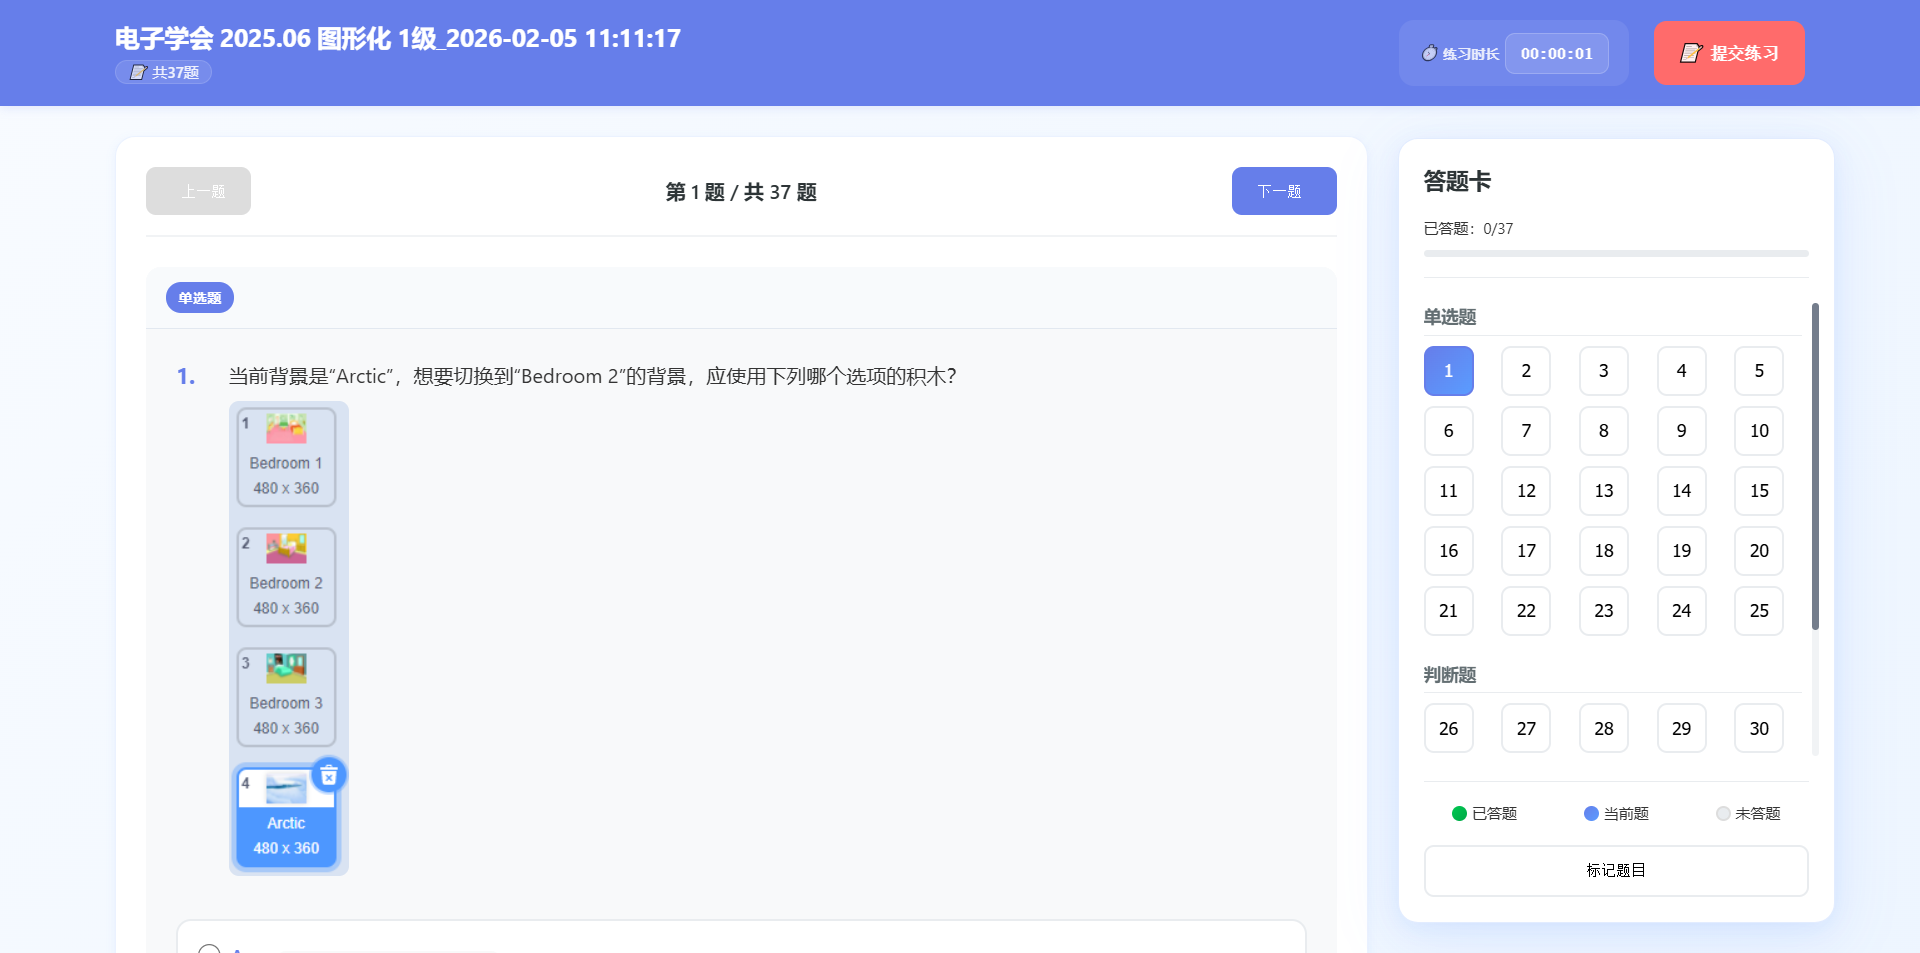
Task: Select question 20 in the answer card
Action: pos(1759,551)
